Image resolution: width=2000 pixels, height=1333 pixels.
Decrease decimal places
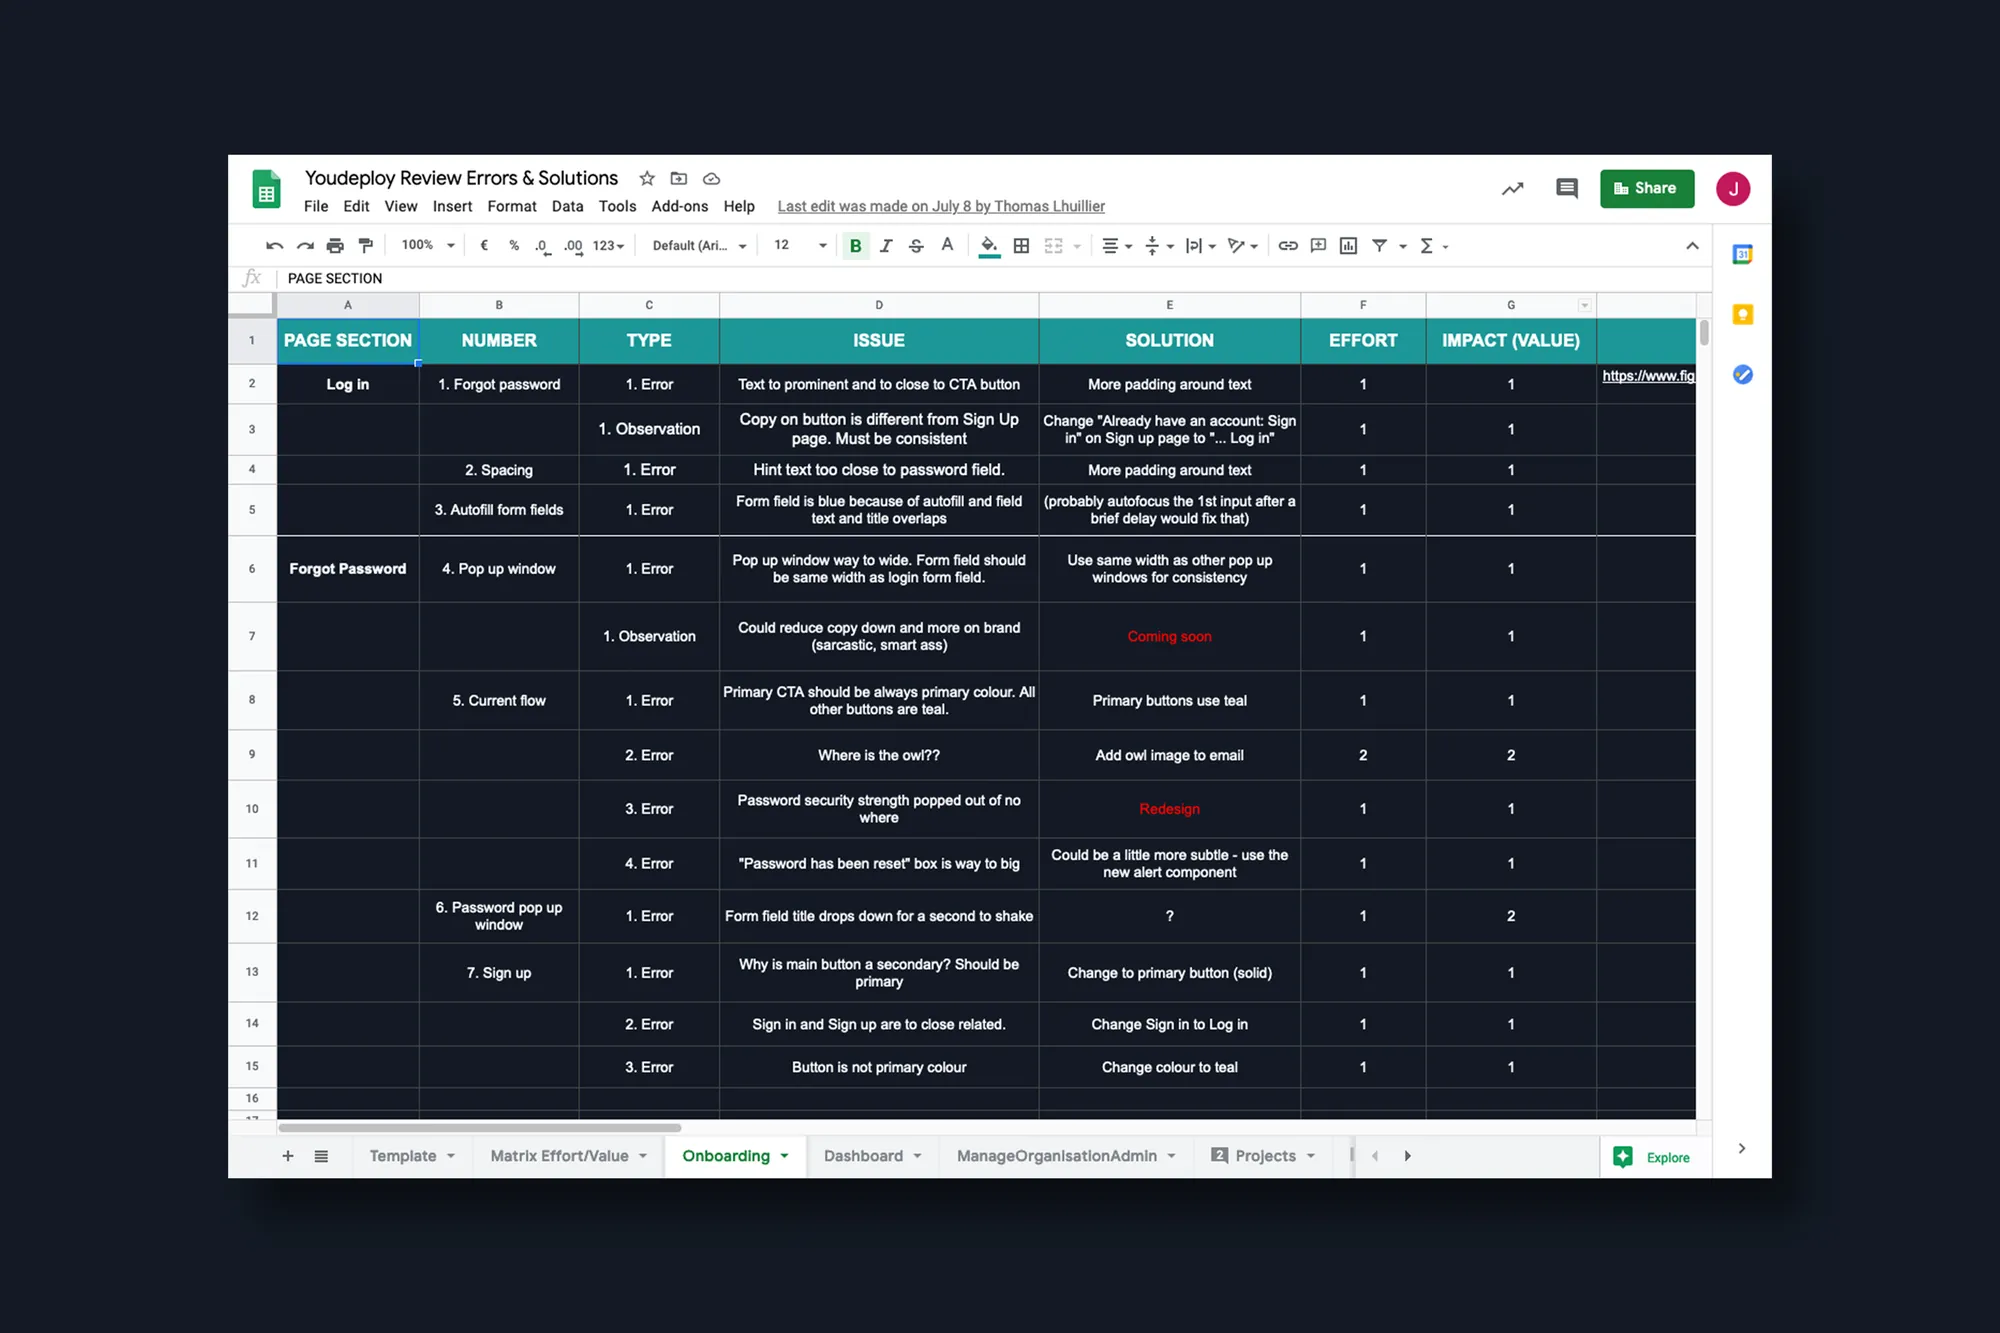(x=543, y=246)
